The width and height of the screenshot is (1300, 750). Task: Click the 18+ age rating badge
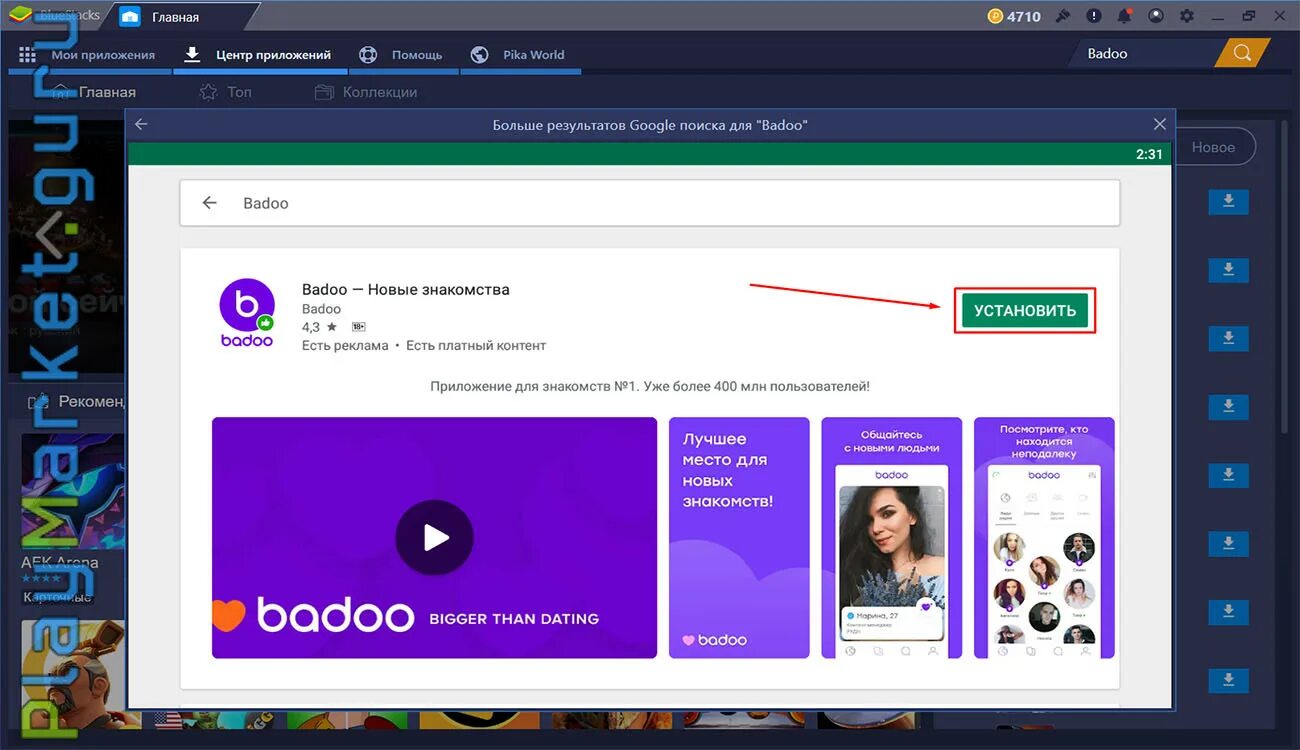click(x=358, y=327)
